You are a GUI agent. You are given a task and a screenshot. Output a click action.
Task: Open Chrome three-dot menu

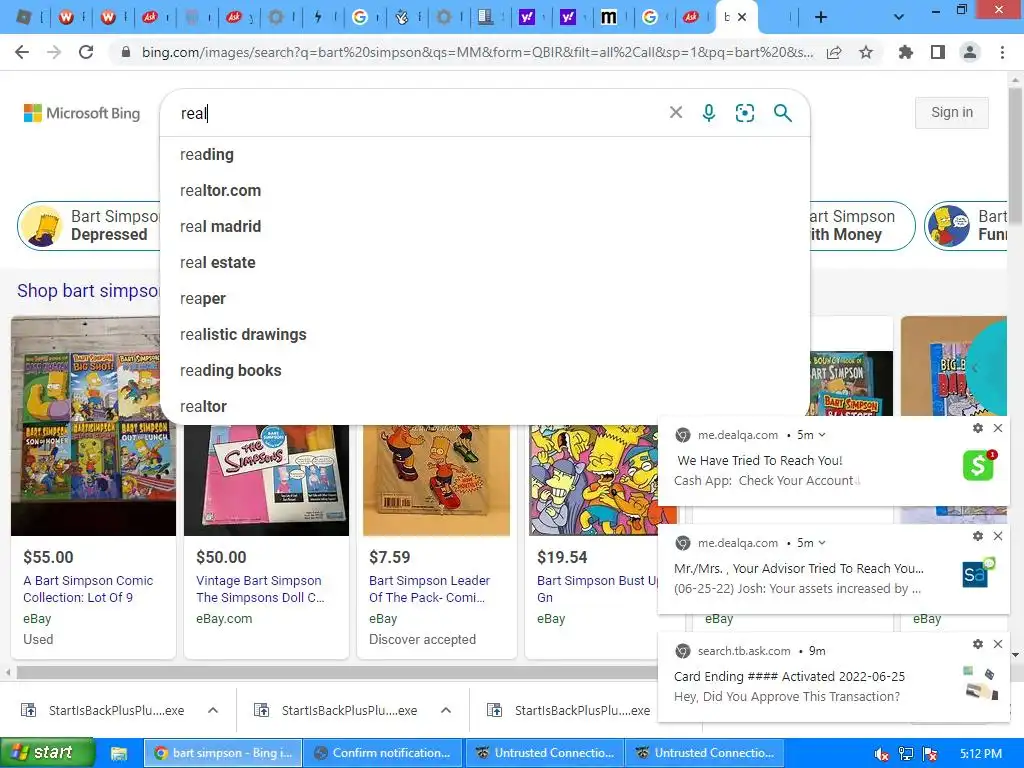1002,52
